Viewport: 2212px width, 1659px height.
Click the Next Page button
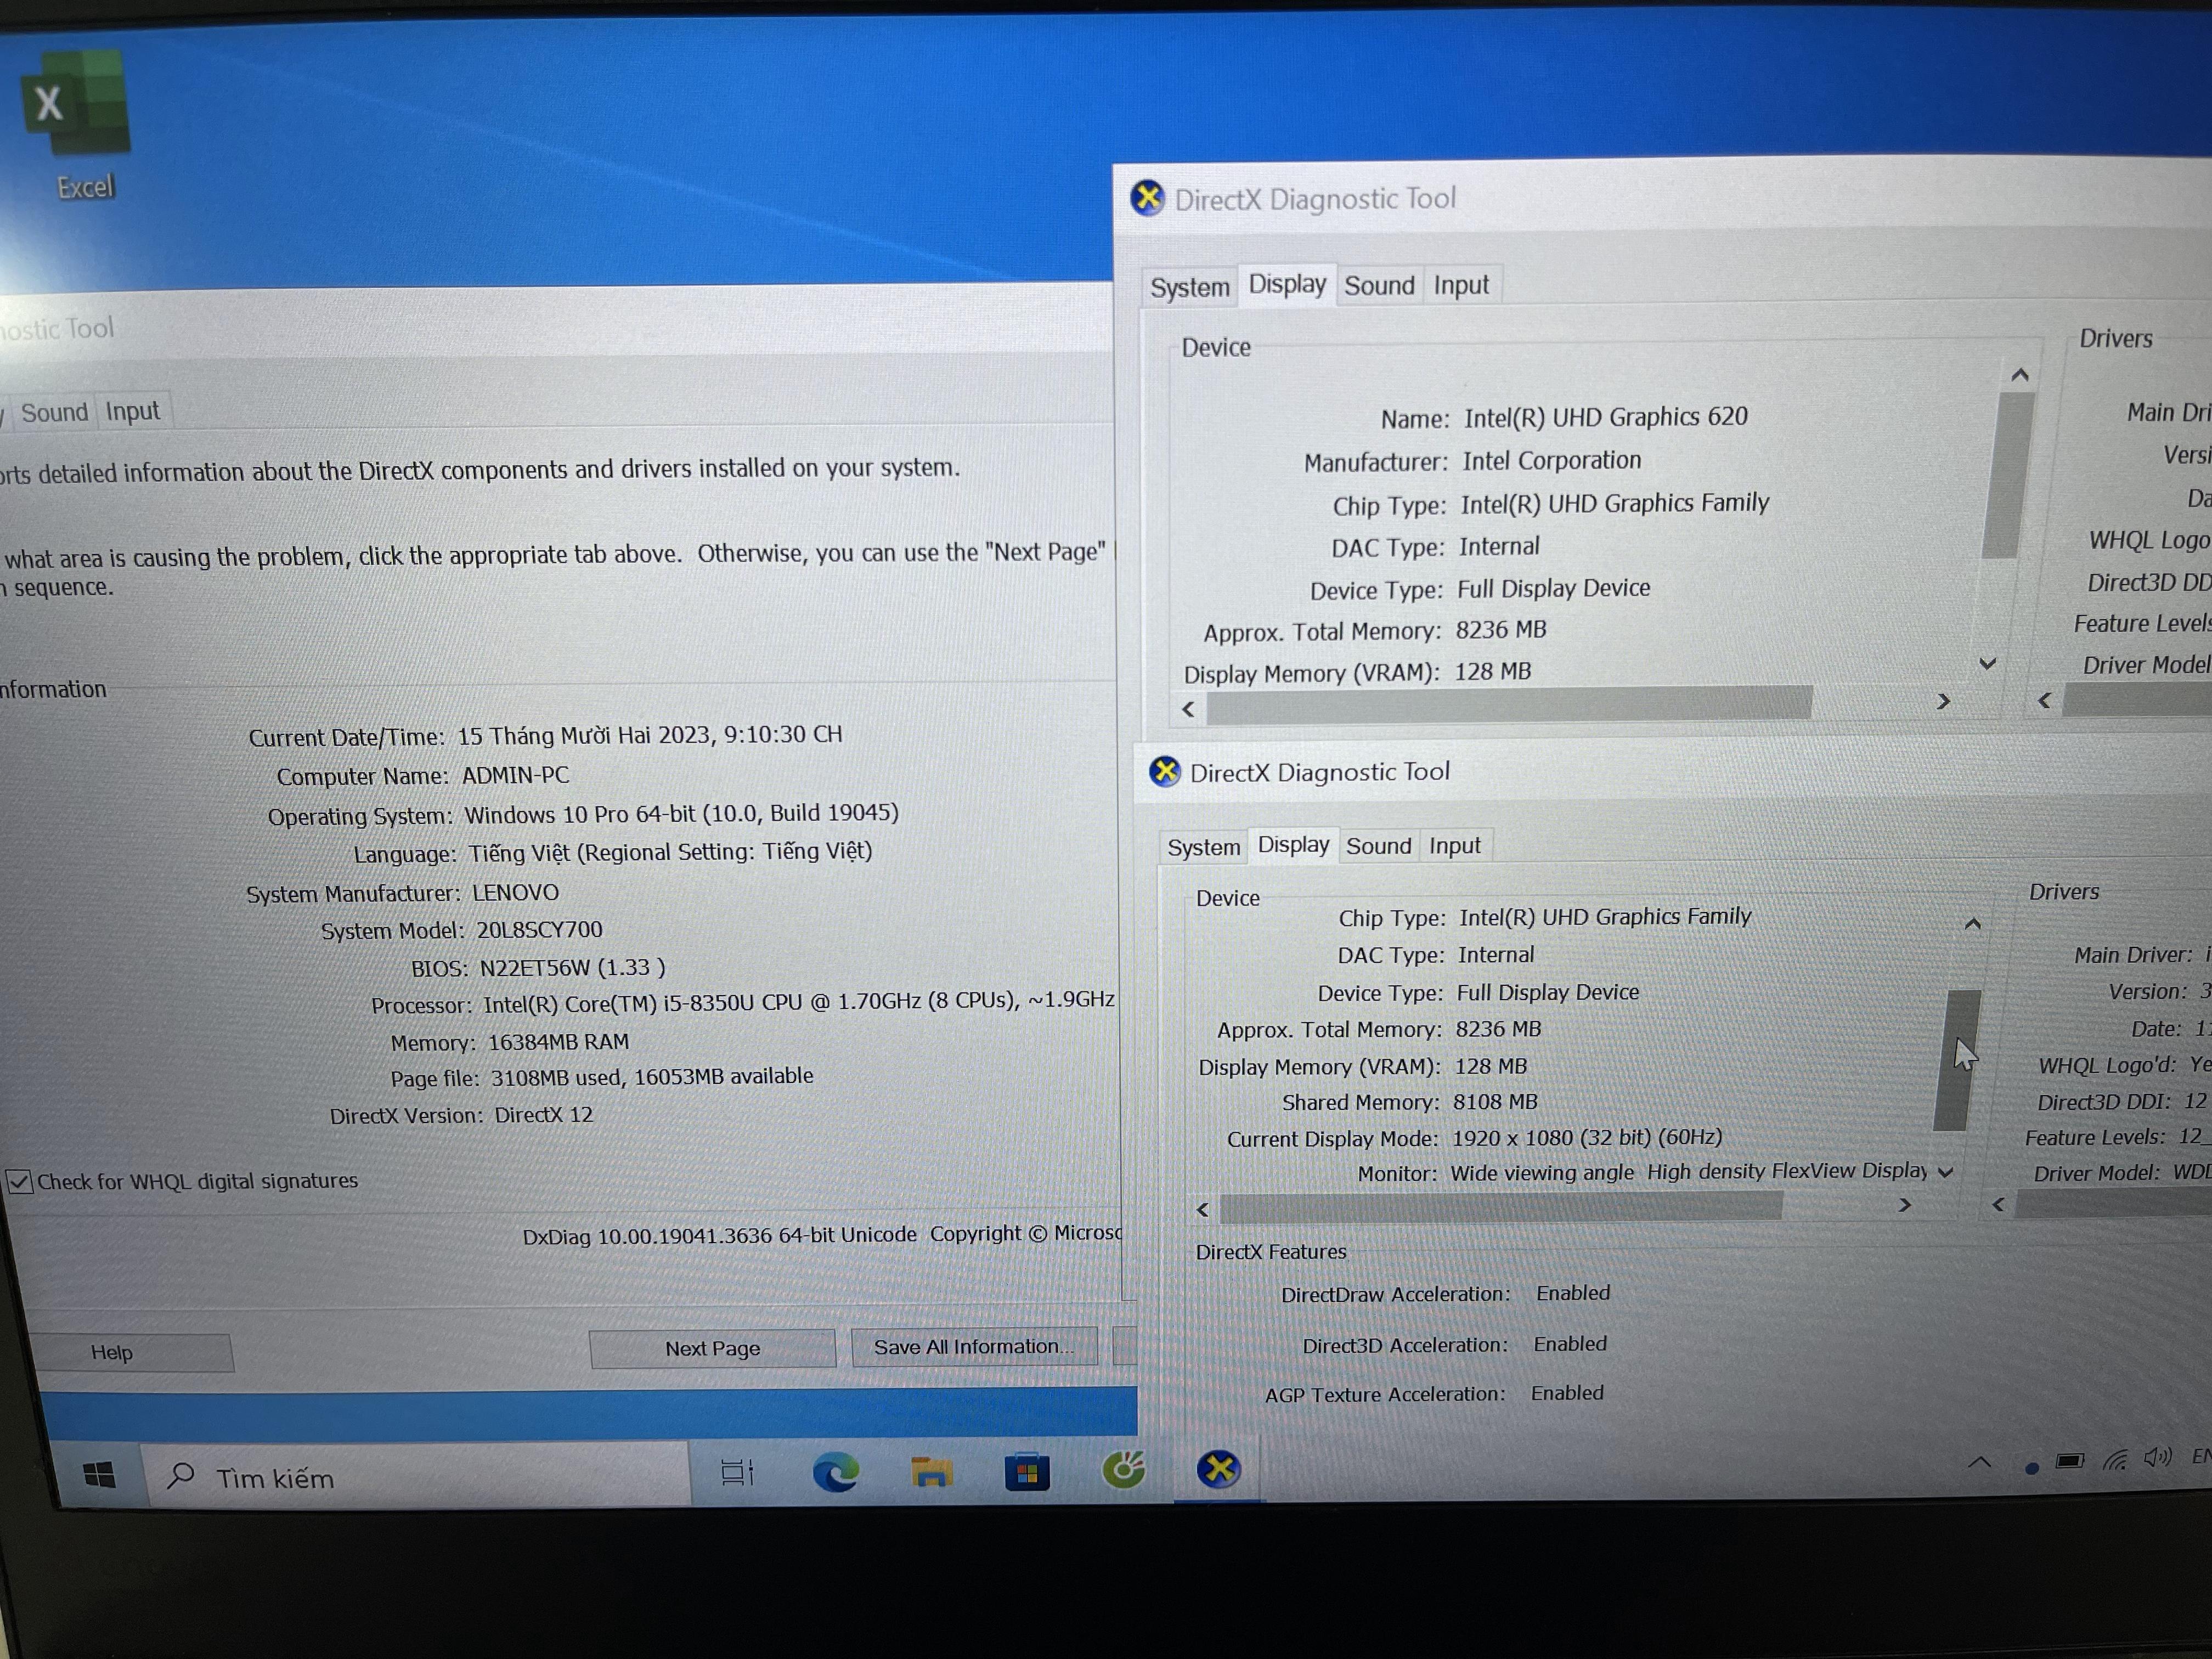[x=712, y=1348]
